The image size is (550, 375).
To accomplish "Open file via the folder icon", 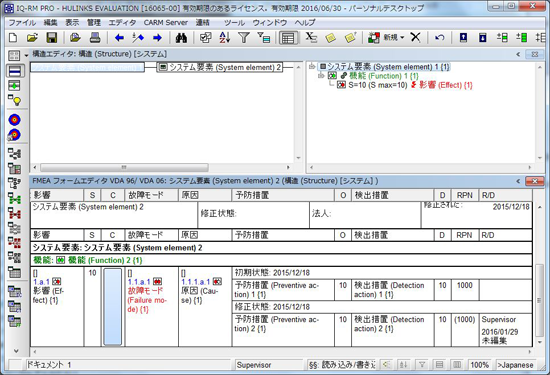I will point(32,38).
